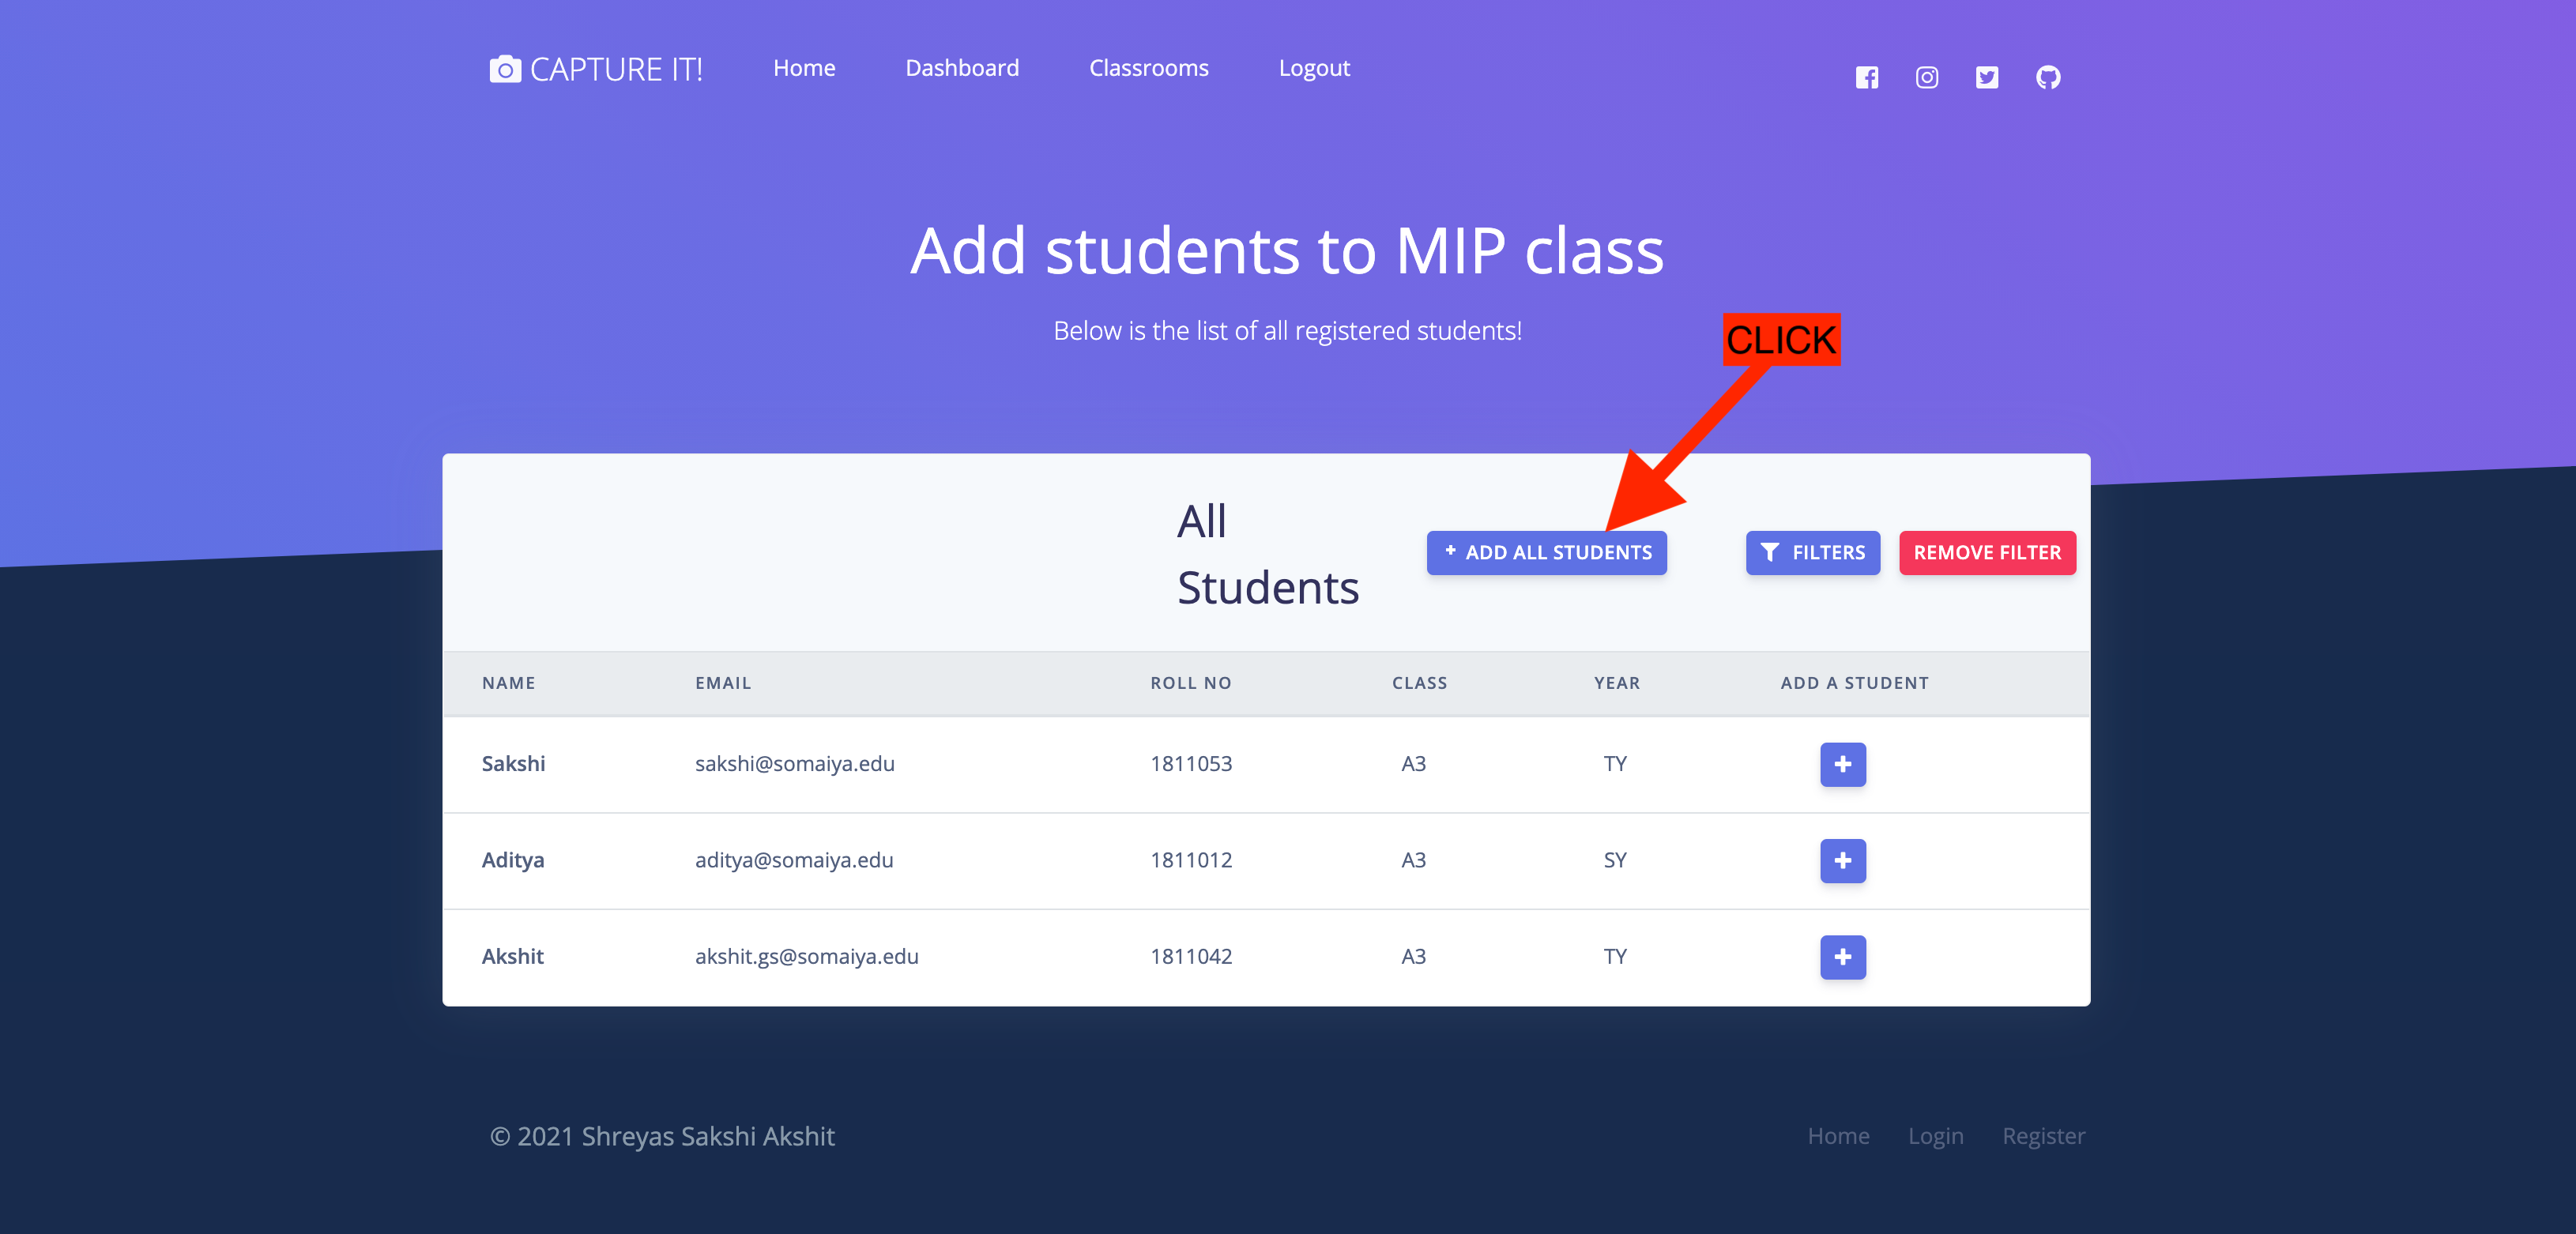Open the Dashboard nav item

click(x=962, y=68)
